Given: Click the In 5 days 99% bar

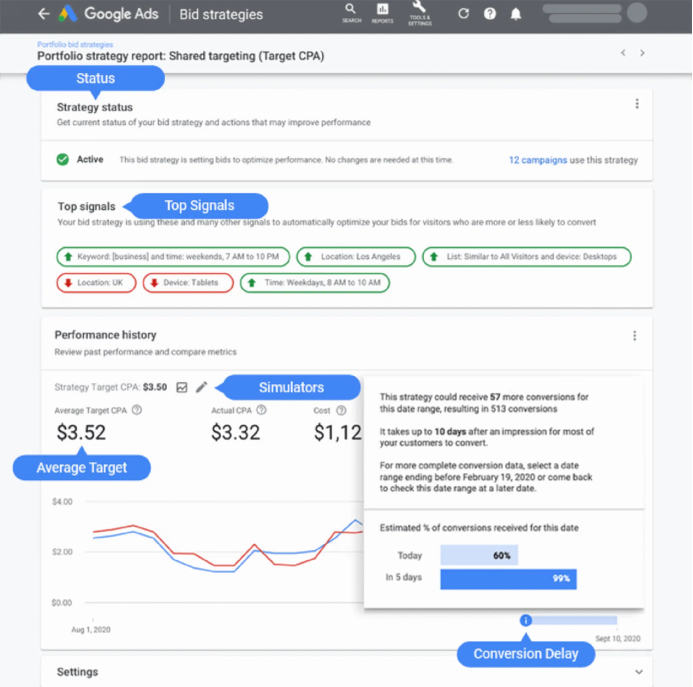Looking at the screenshot, I should [x=508, y=579].
